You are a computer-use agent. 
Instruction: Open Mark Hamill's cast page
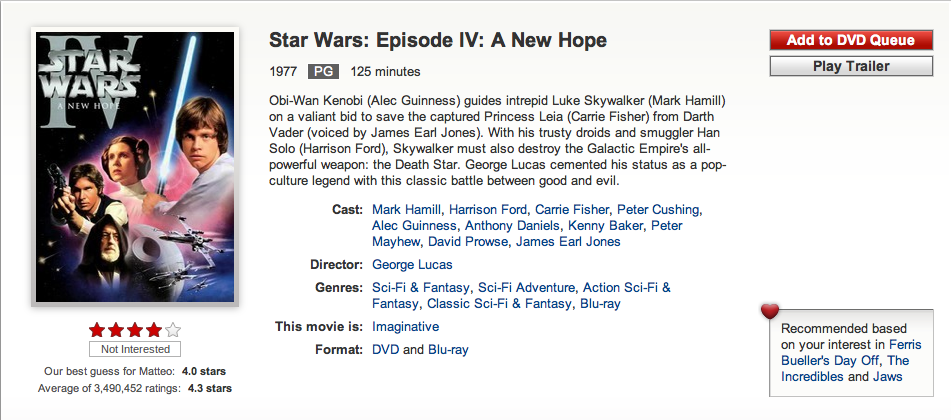pos(406,210)
